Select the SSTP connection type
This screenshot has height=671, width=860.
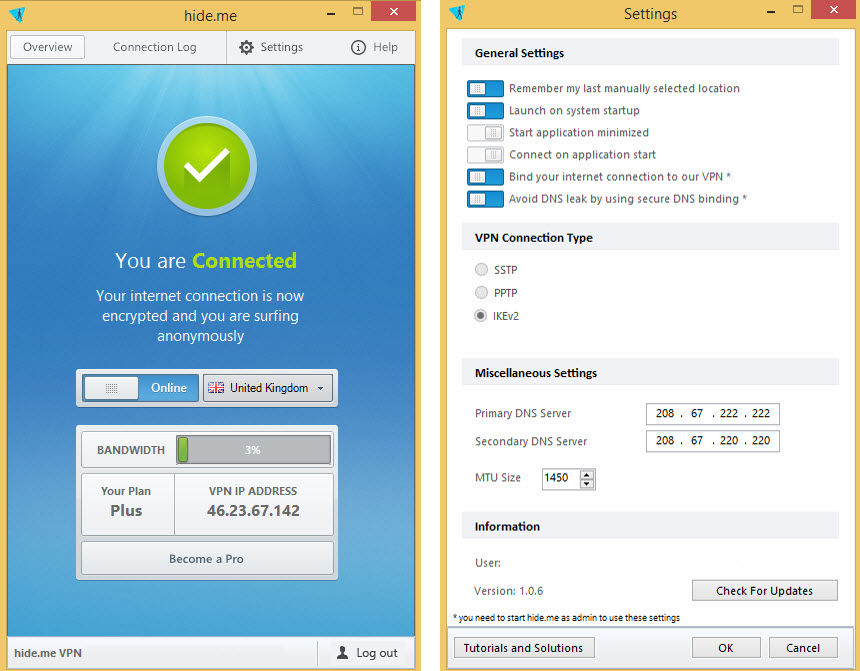click(x=481, y=269)
